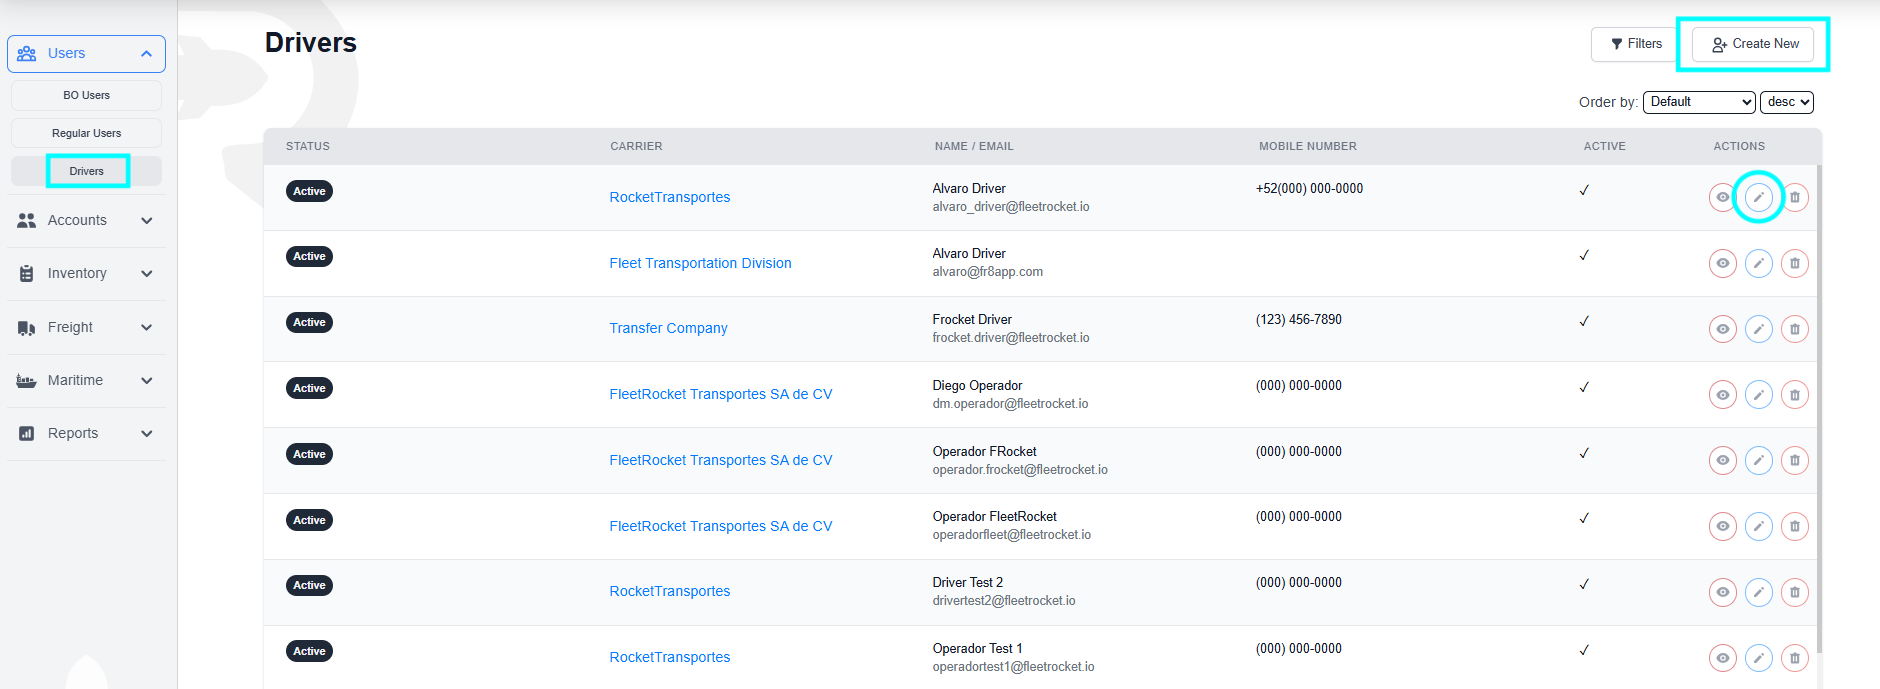The height and width of the screenshot is (689, 1880).
Task: Delete Diego Operador trash icon
Action: pyautogui.click(x=1795, y=395)
